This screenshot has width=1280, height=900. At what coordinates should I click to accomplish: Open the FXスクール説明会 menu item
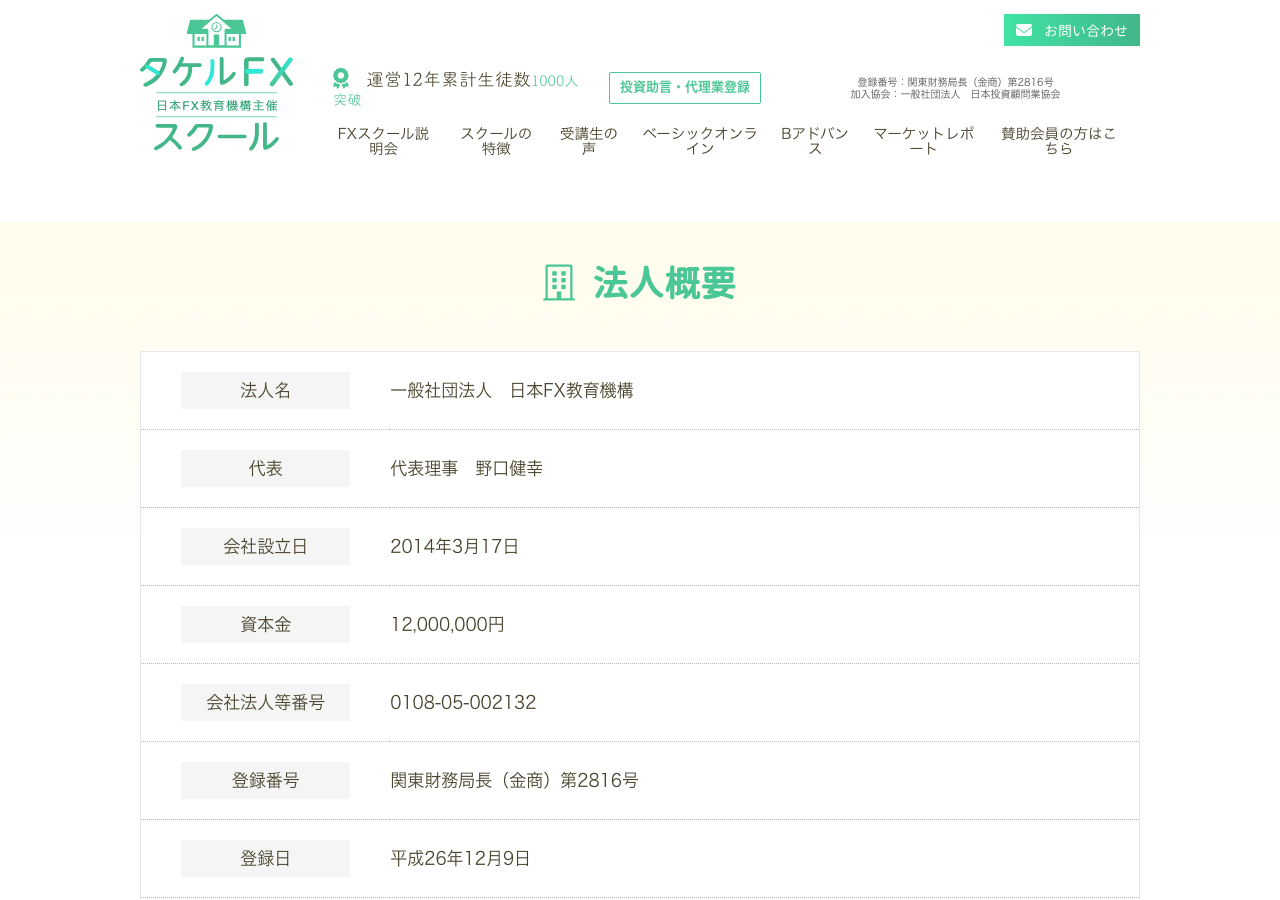(x=383, y=141)
